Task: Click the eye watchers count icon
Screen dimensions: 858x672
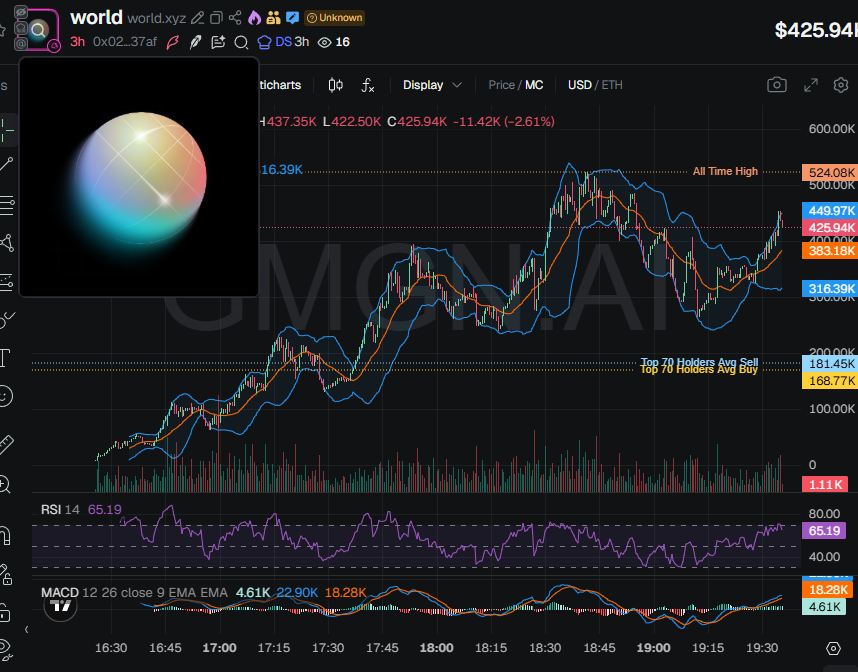Action: (324, 42)
